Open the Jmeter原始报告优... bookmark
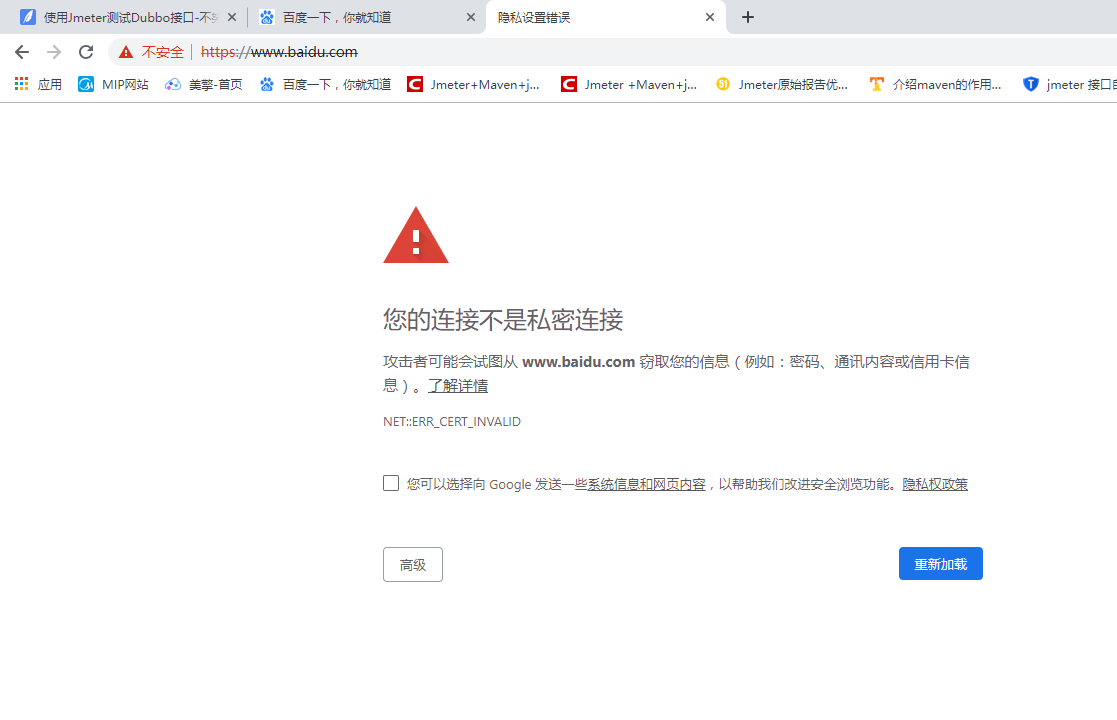This screenshot has height=720, width=1117. pyautogui.click(x=781, y=84)
